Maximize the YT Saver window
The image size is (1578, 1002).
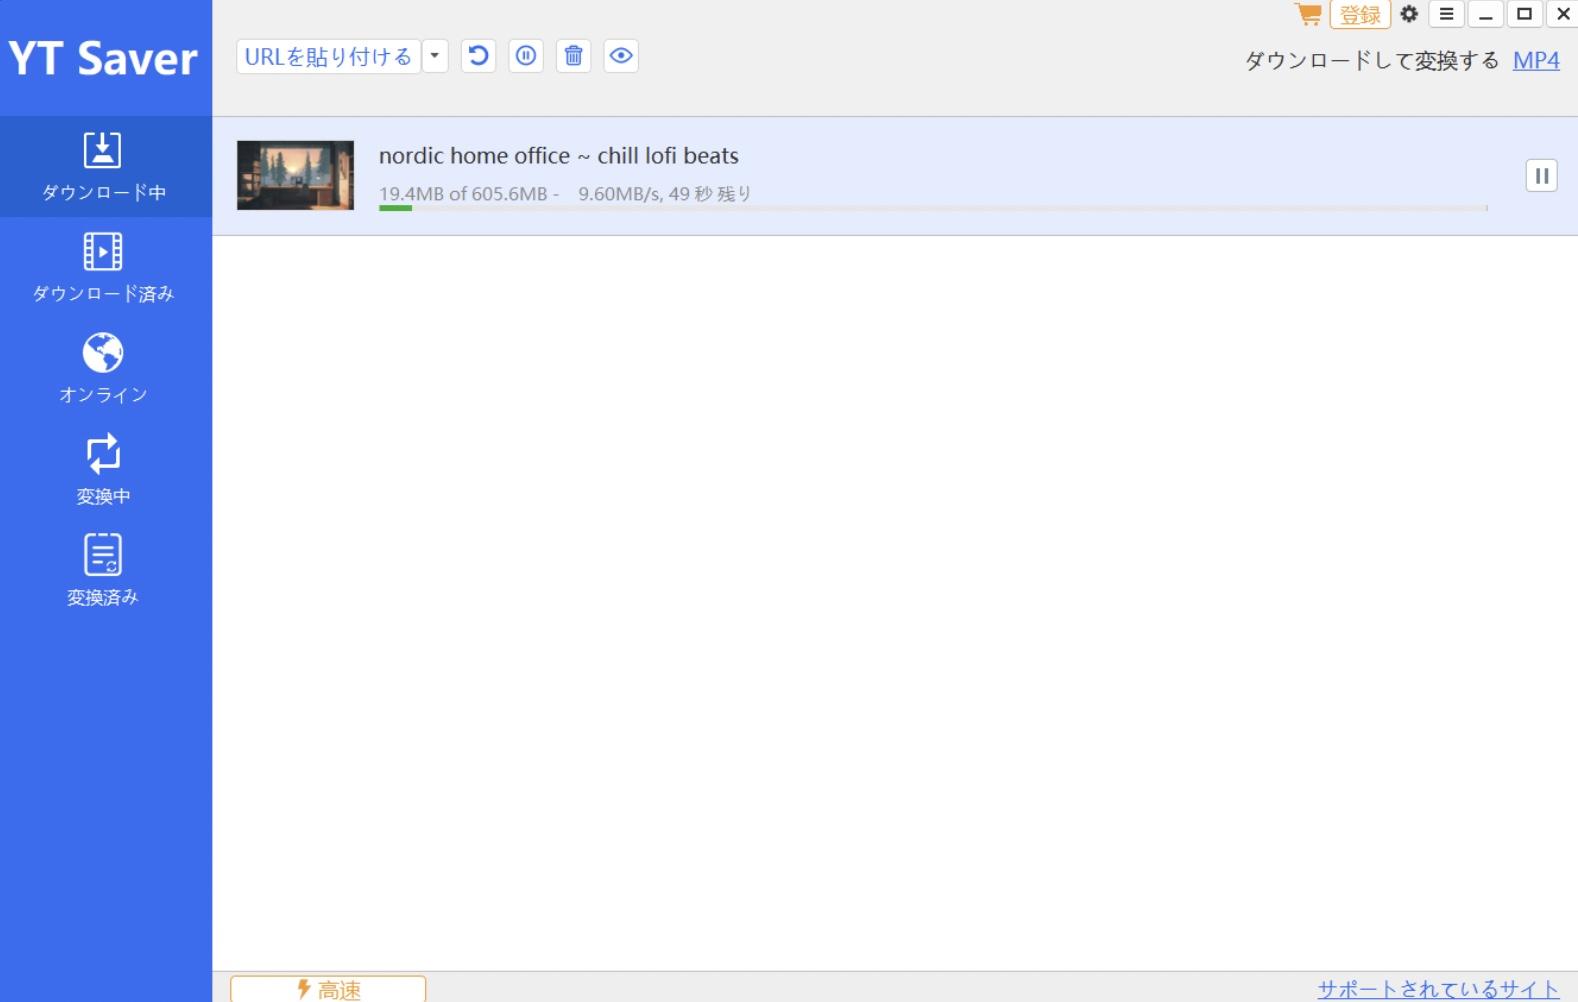coord(1524,14)
